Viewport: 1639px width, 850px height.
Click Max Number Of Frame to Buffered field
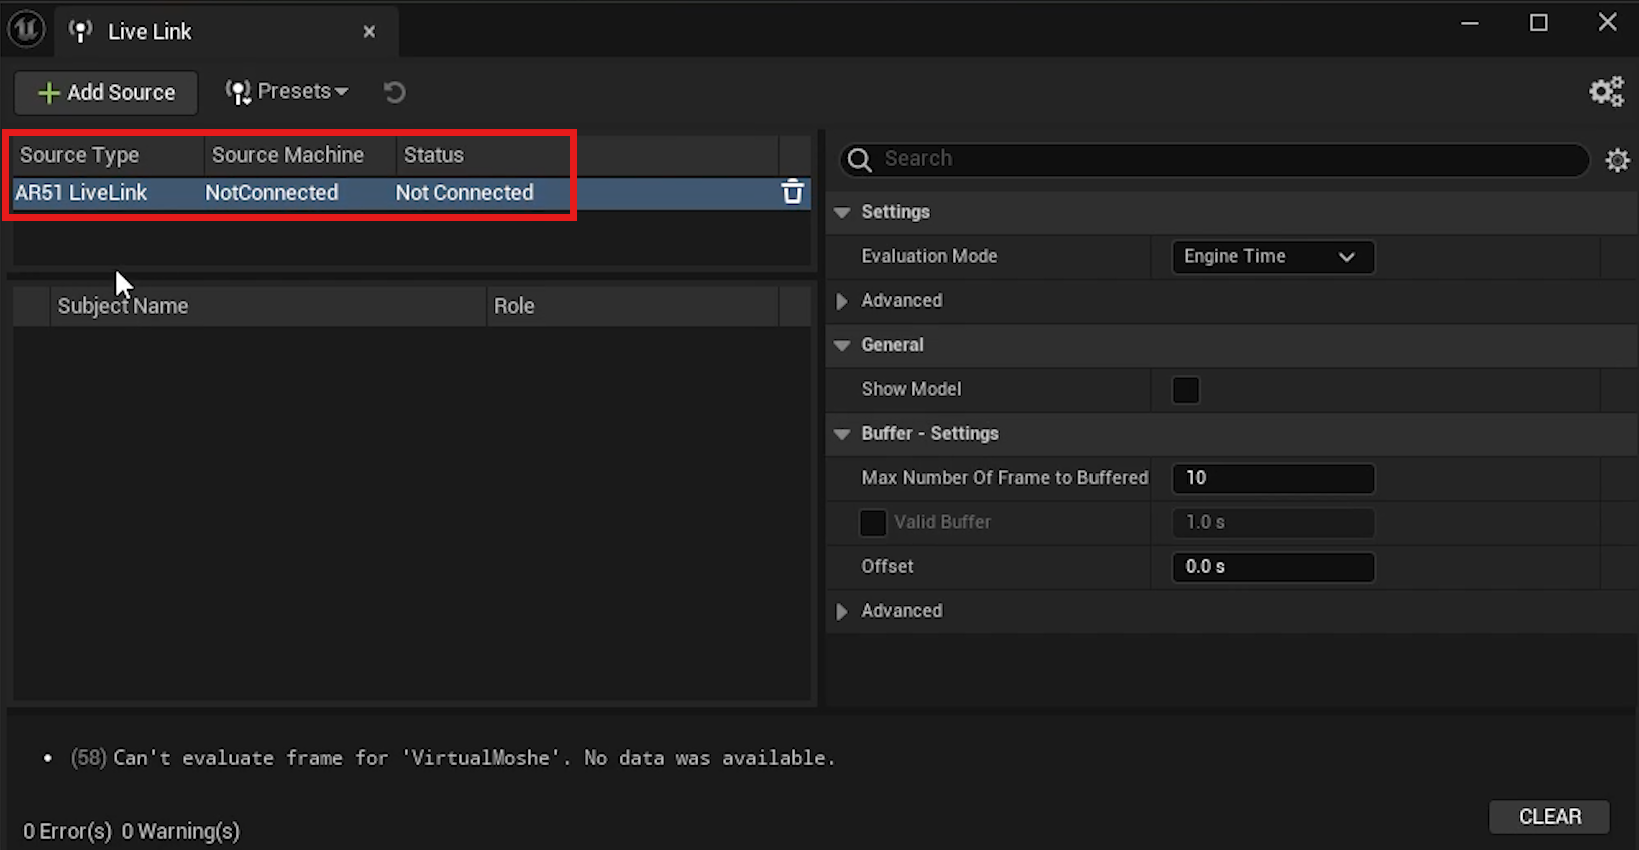(1273, 478)
